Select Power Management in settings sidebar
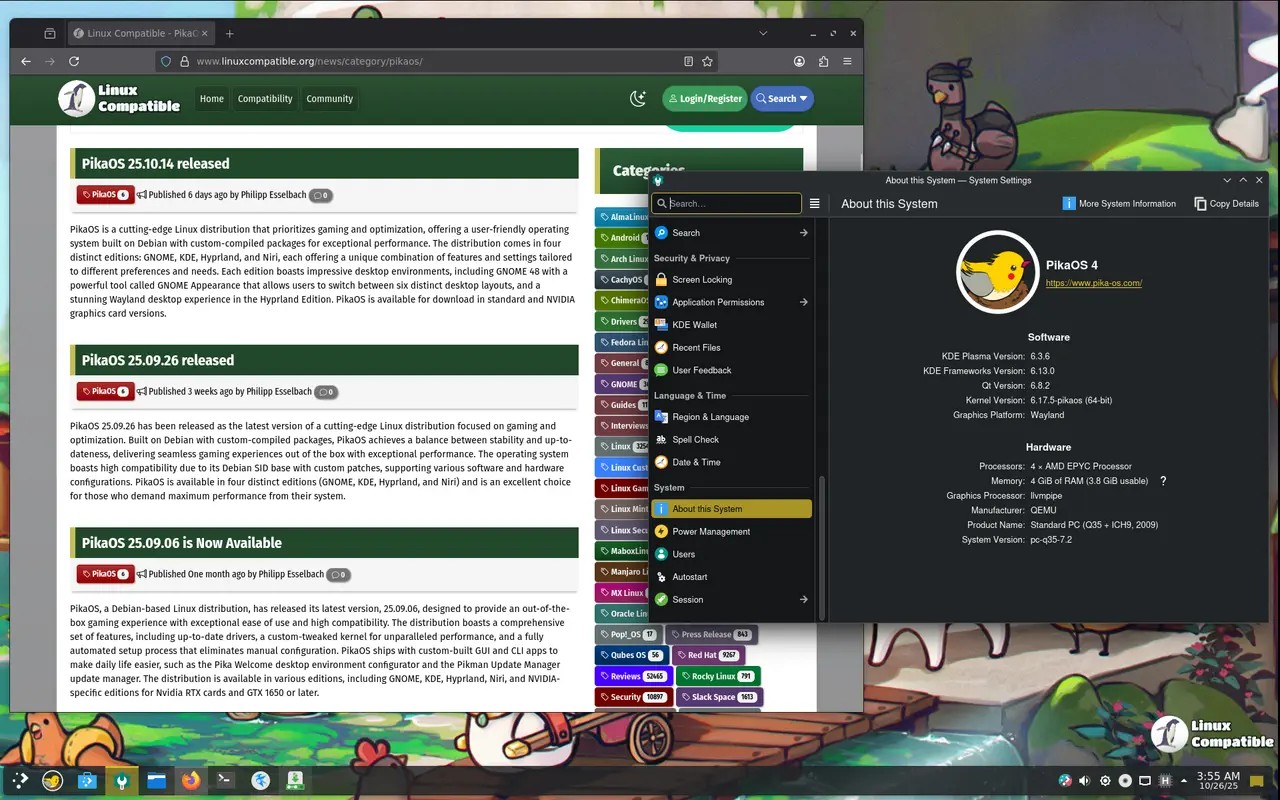 (711, 532)
